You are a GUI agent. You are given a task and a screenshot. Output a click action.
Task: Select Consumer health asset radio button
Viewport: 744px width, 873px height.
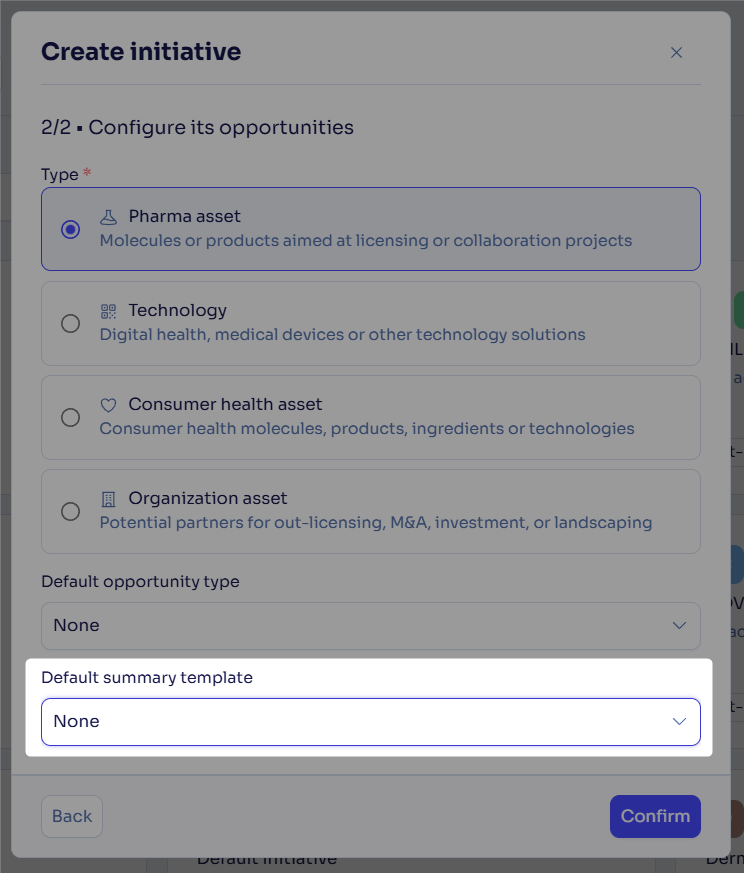point(71,418)
